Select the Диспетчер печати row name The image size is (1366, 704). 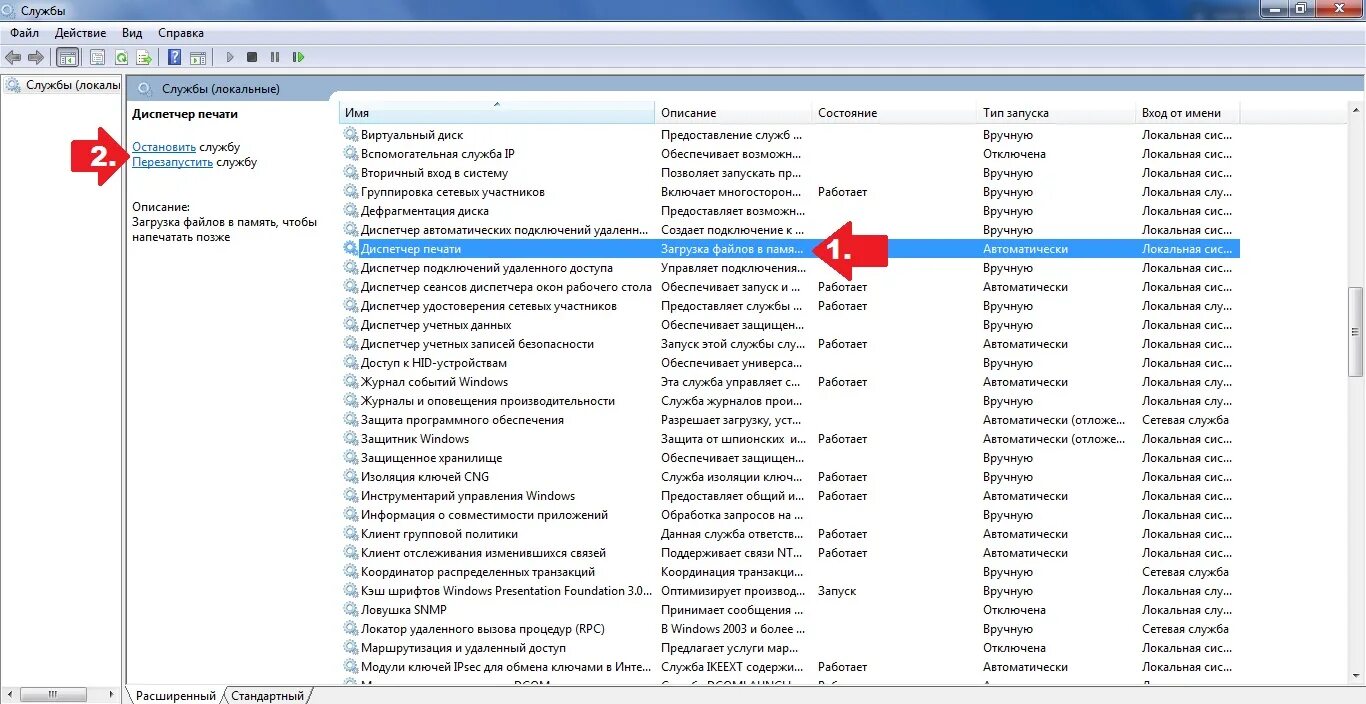[x=410, y=249]
